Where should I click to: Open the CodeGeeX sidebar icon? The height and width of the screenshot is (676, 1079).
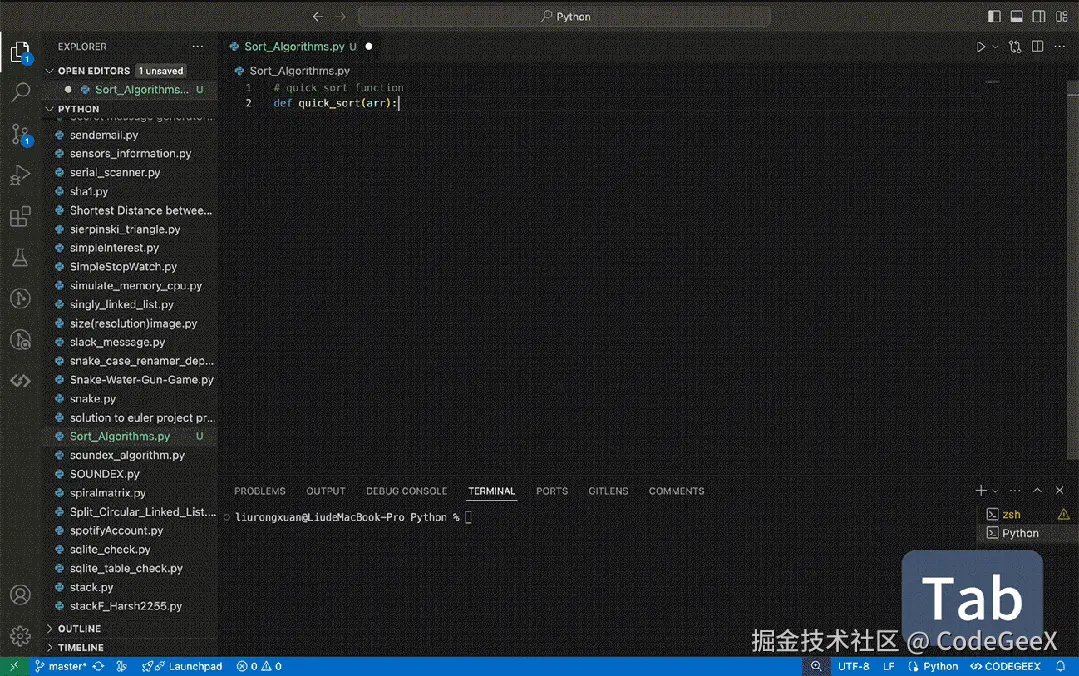click(21, 381)
